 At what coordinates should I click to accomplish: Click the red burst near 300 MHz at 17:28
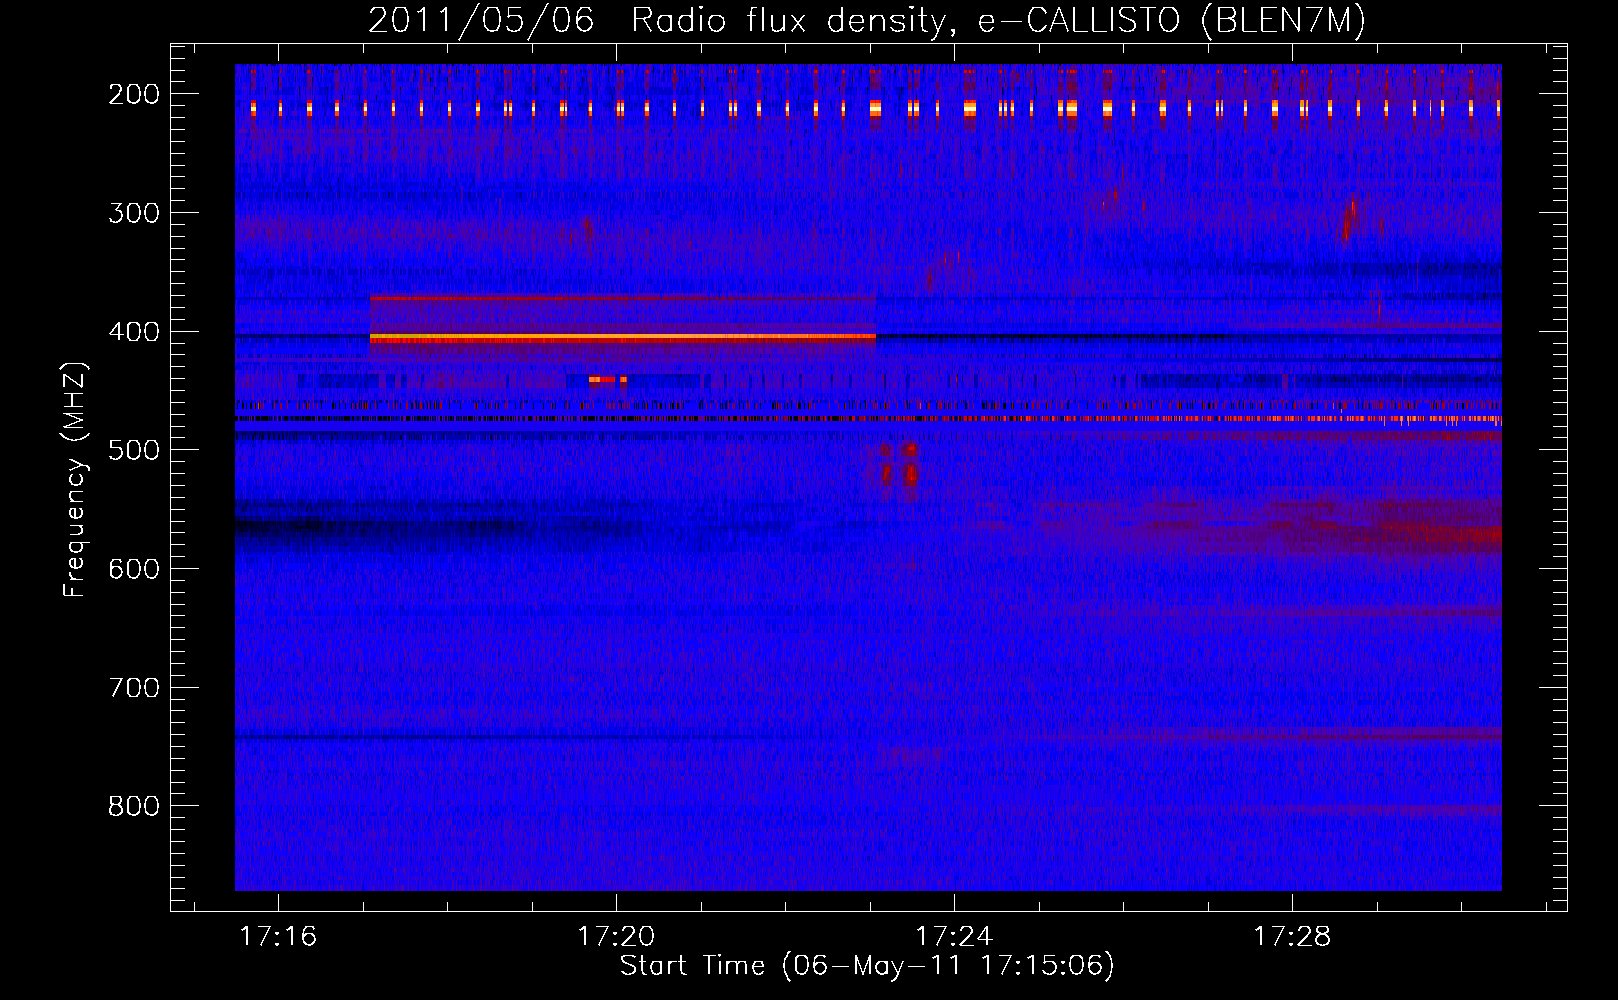click(x=1349, y=221)
